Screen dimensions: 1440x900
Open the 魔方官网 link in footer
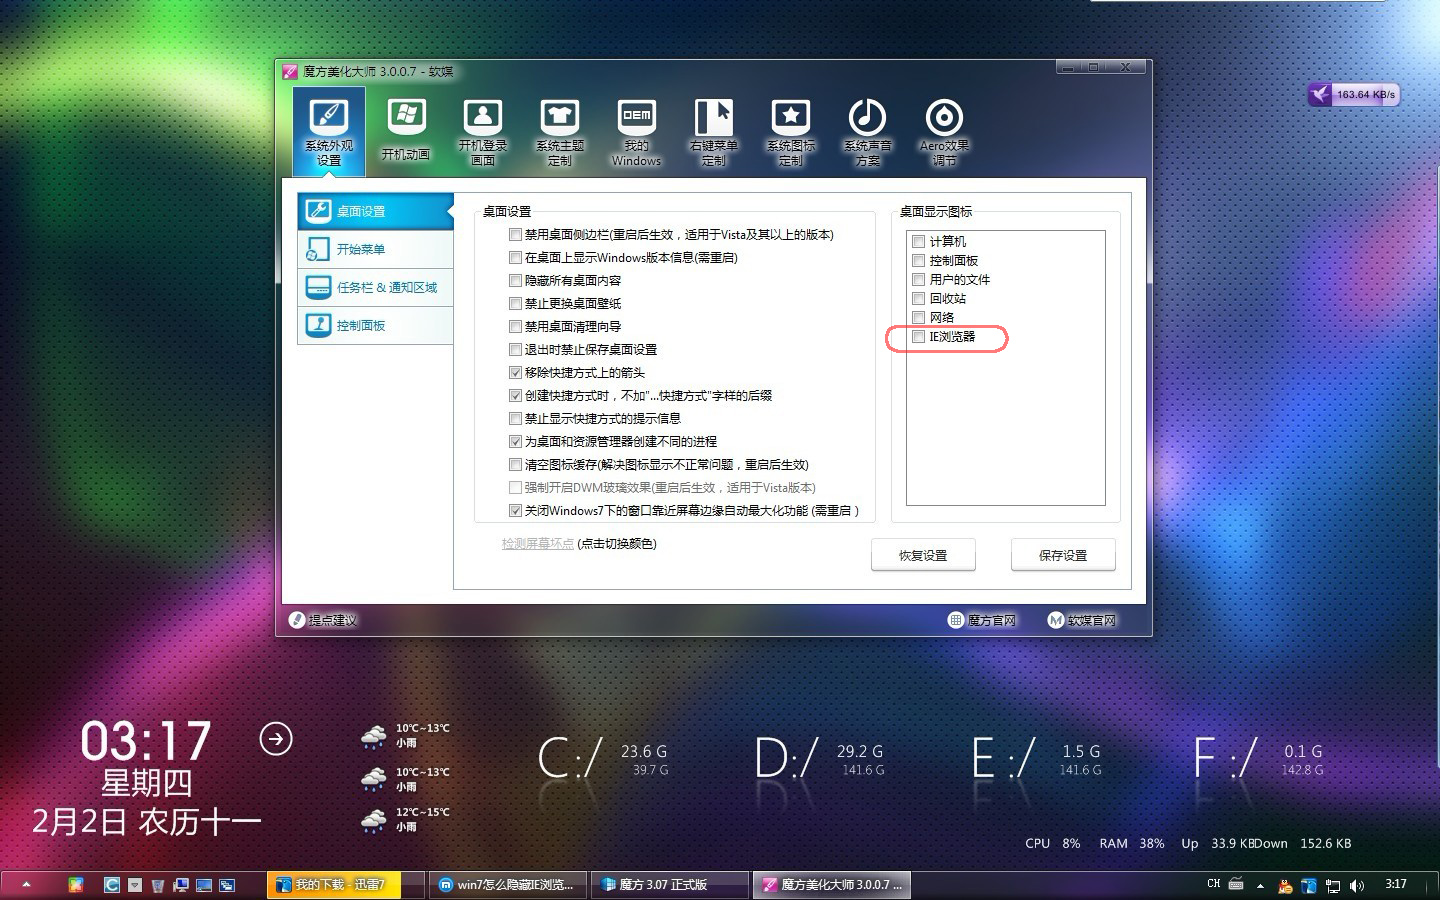tap(983, 620)
